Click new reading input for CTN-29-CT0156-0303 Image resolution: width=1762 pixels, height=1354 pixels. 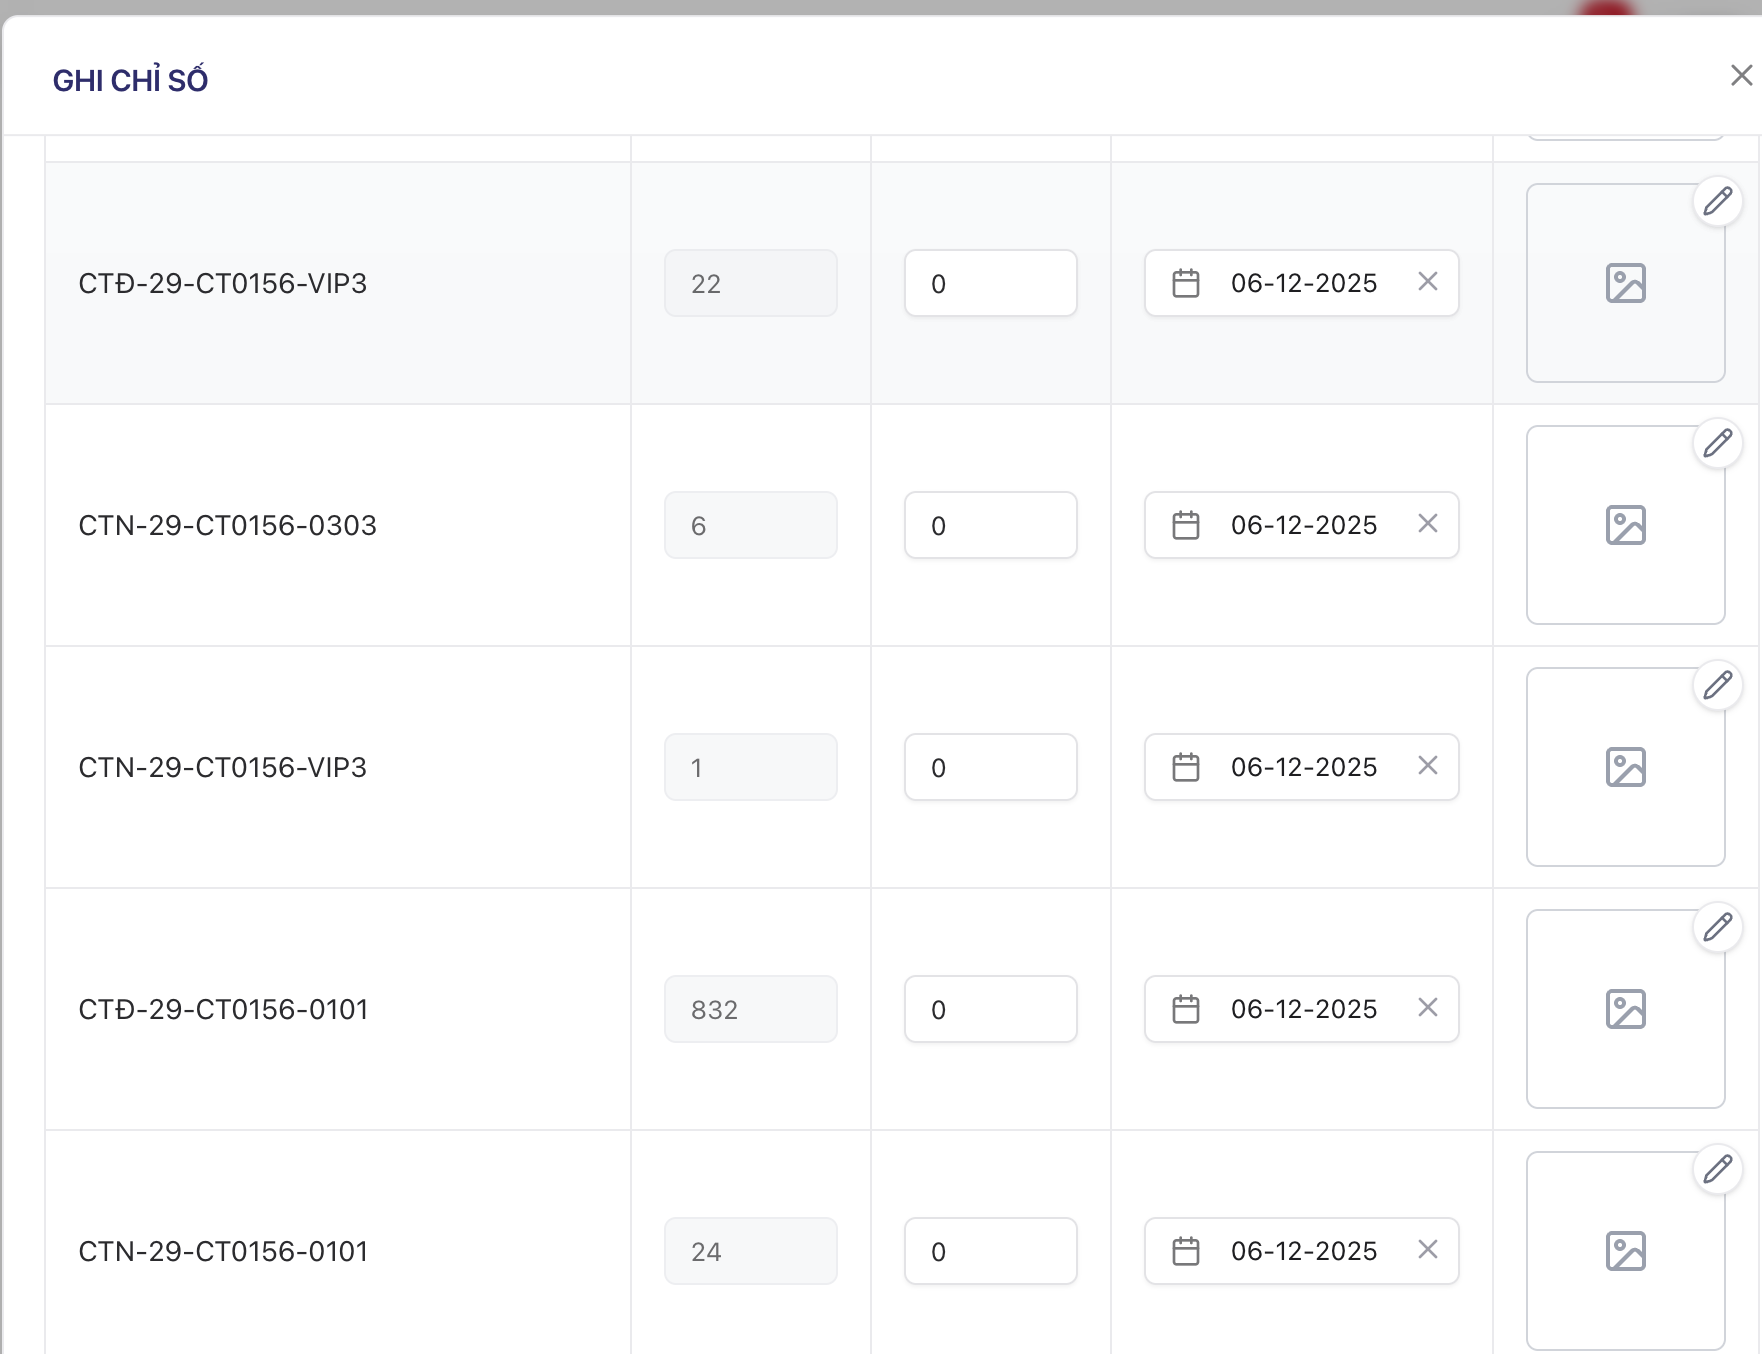990,525
